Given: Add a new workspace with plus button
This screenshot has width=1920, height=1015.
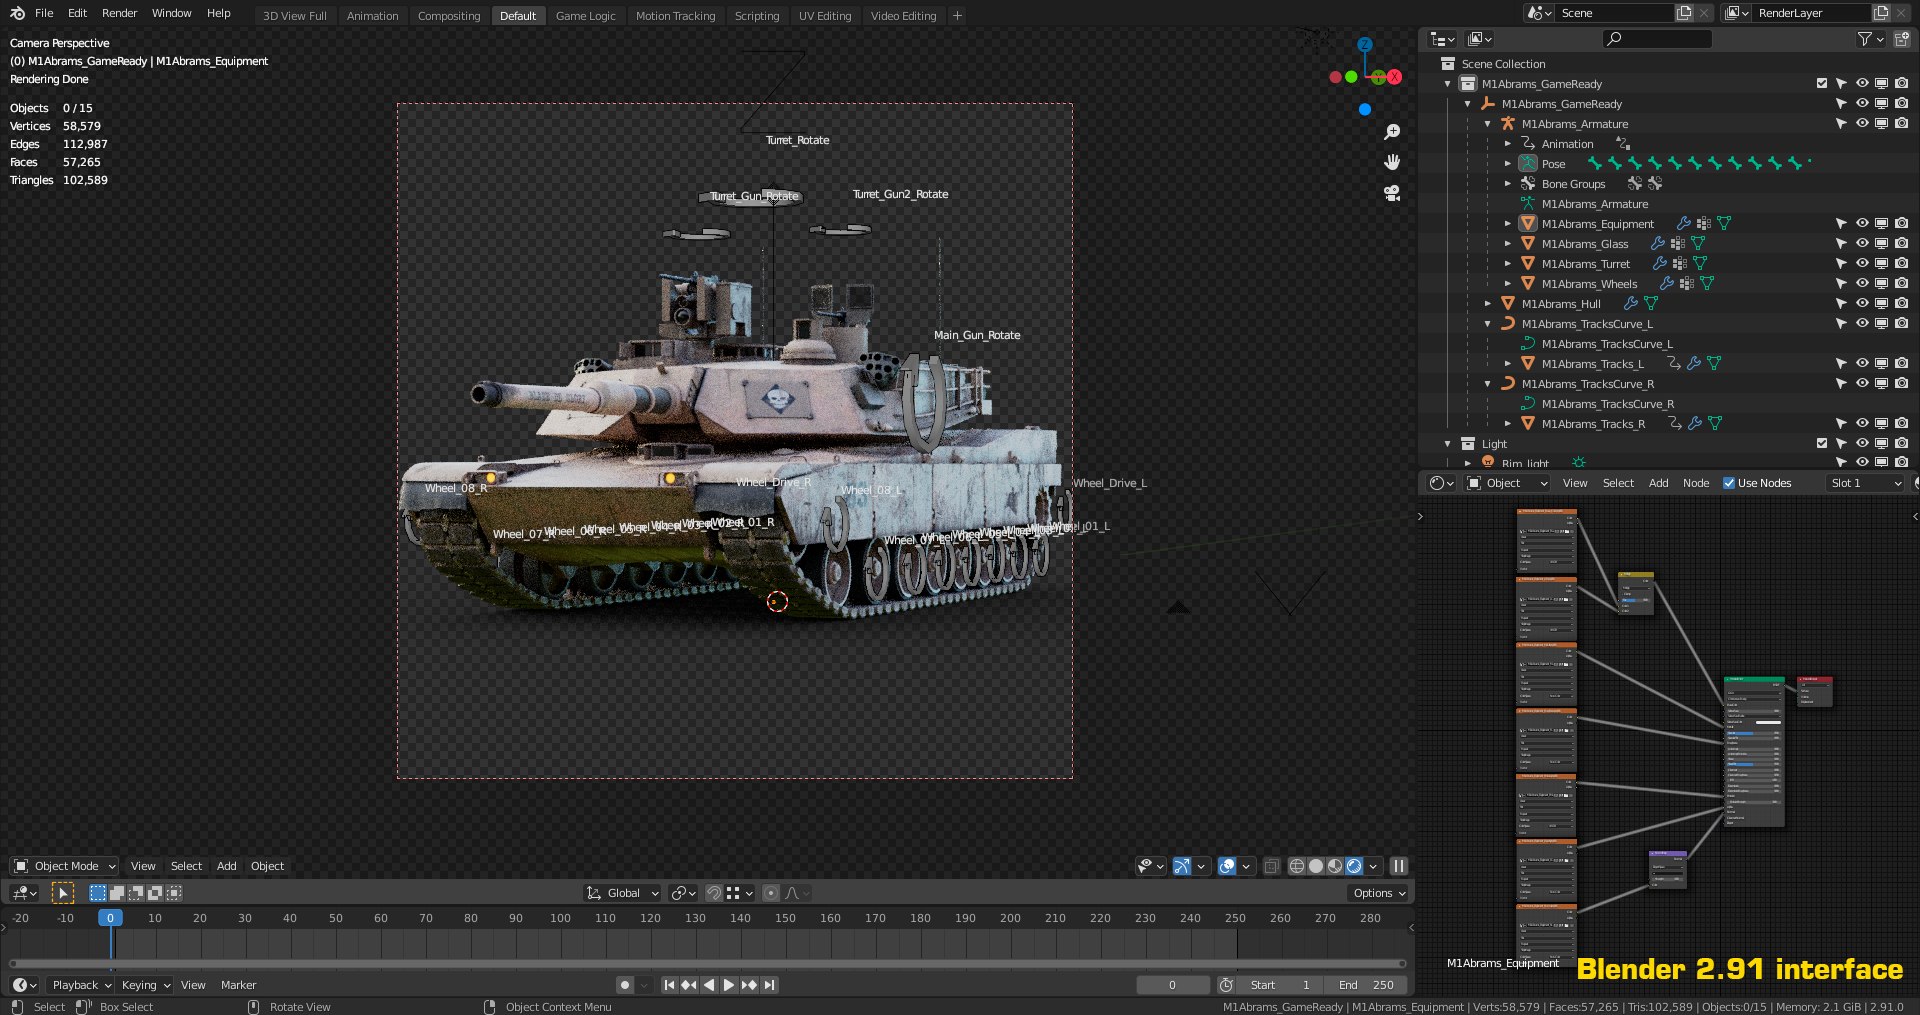Looking at the screenshot, I should [957, 16].
